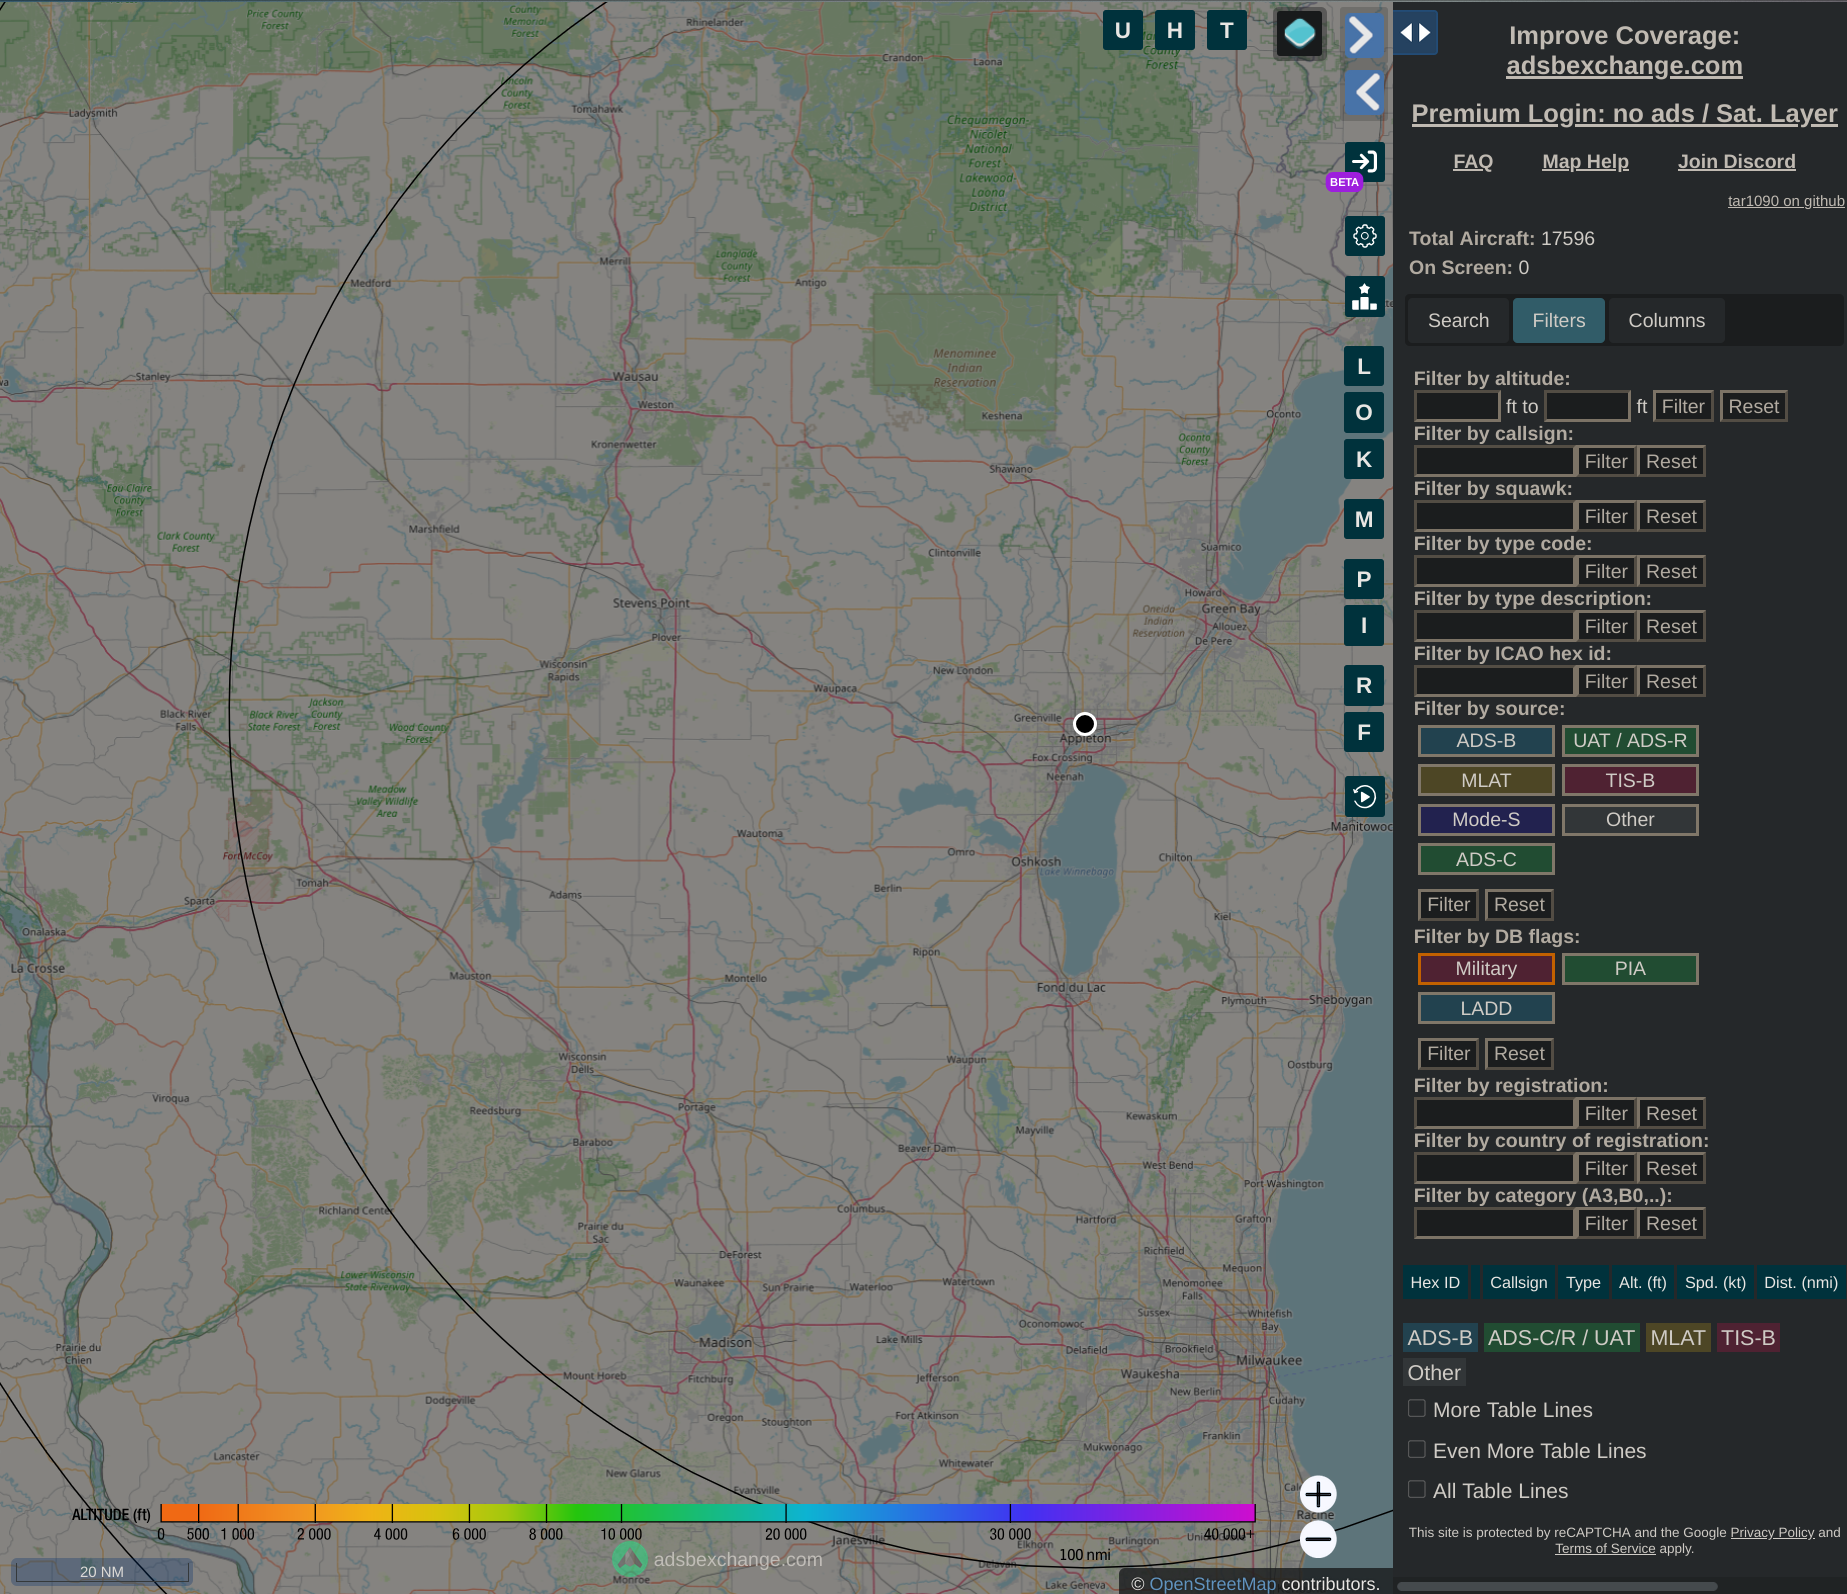Open adsbexchange.com coverage link
This screenshot has width=1847, height=1594.
point(1624,66)
